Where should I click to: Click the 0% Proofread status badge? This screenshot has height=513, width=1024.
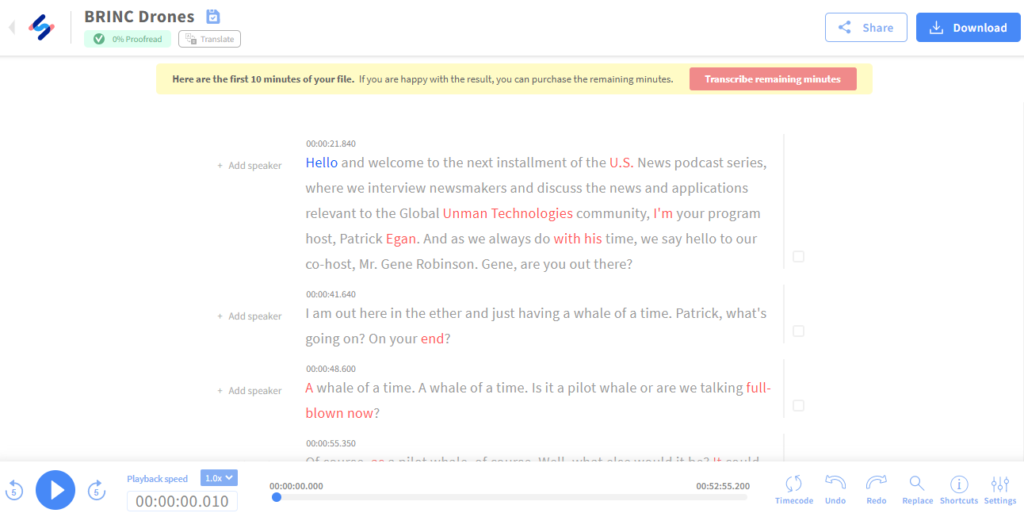pos(127,39)
